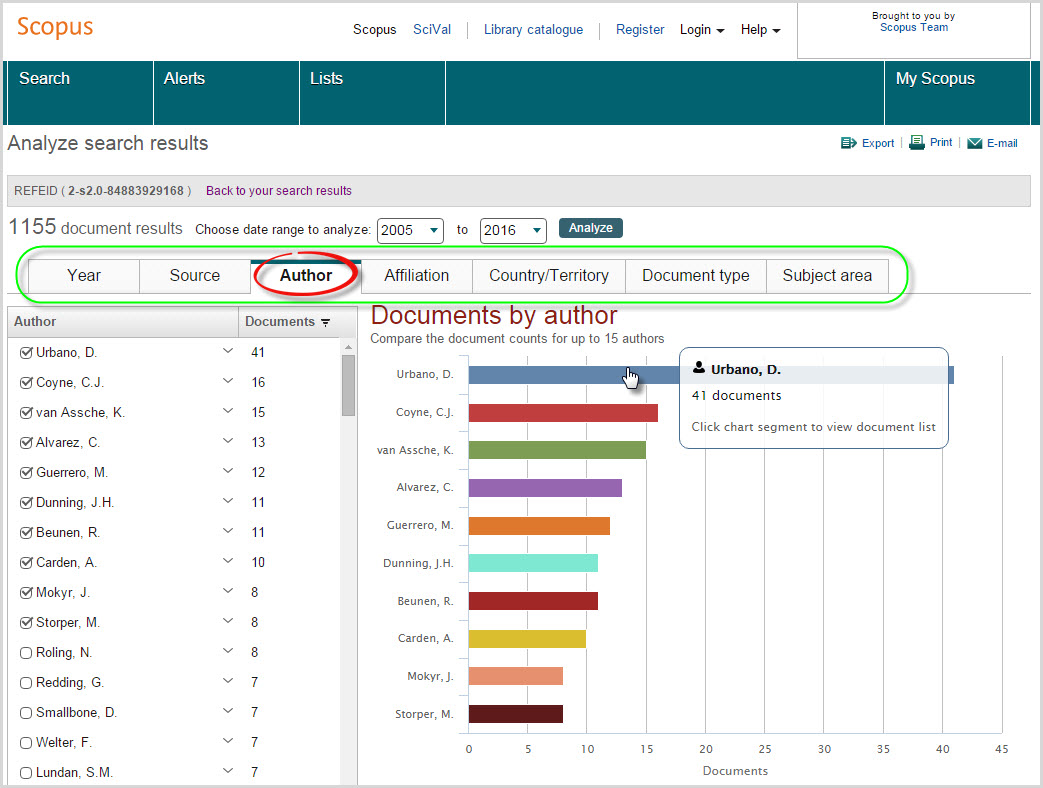Open the end year 2016 dropdown
The height and width of the screenshot is (788, 1043).
pos(513,230)
